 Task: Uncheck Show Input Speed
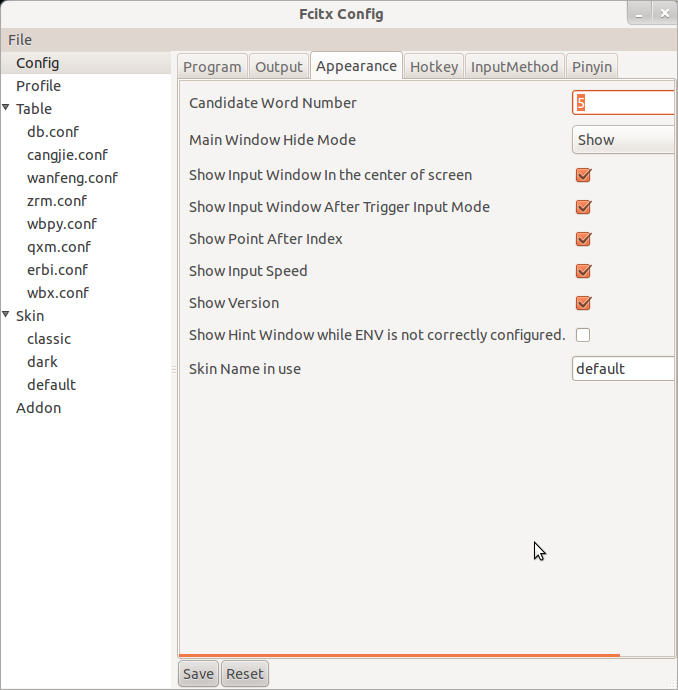(583, 271)
